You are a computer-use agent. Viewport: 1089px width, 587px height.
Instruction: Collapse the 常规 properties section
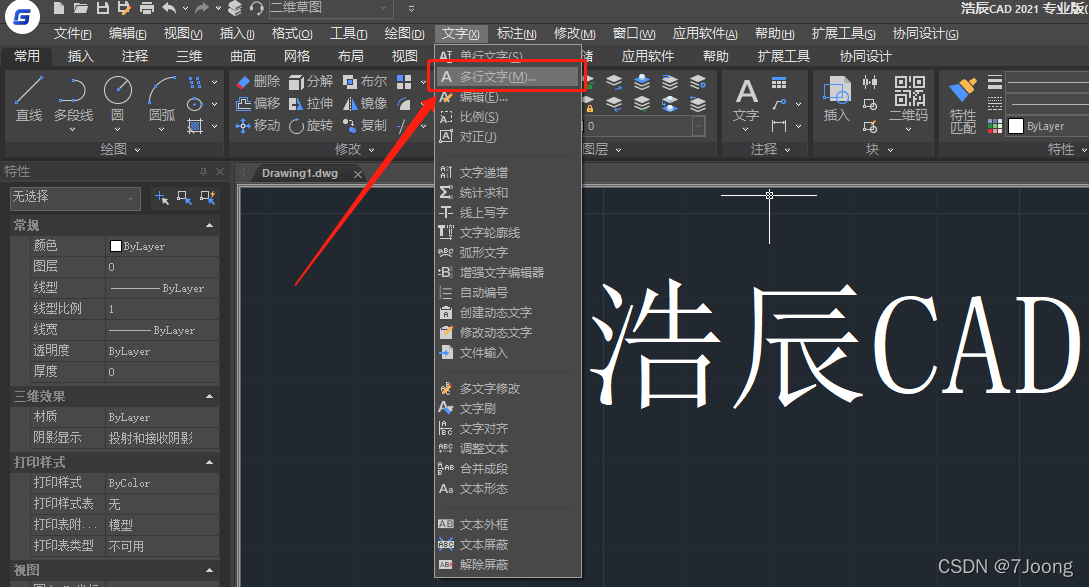click(x=209, y=225)
